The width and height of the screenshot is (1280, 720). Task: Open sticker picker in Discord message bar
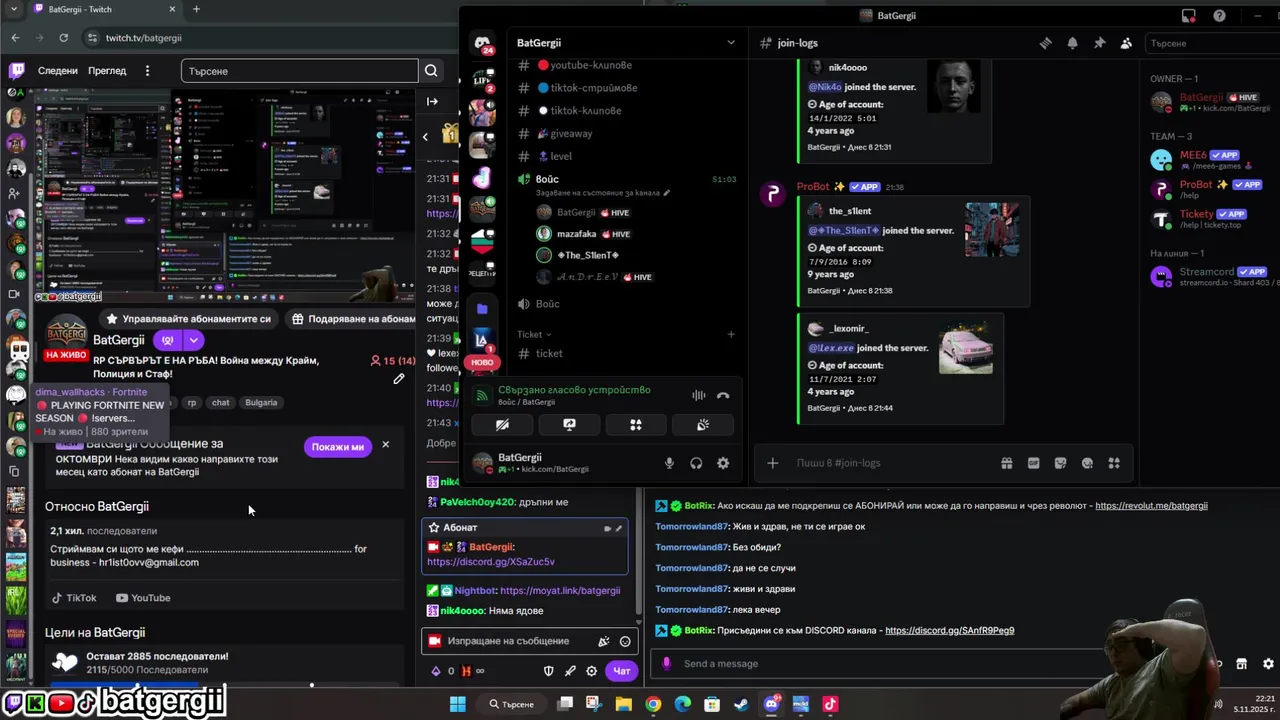click(x=1061, y=463)
